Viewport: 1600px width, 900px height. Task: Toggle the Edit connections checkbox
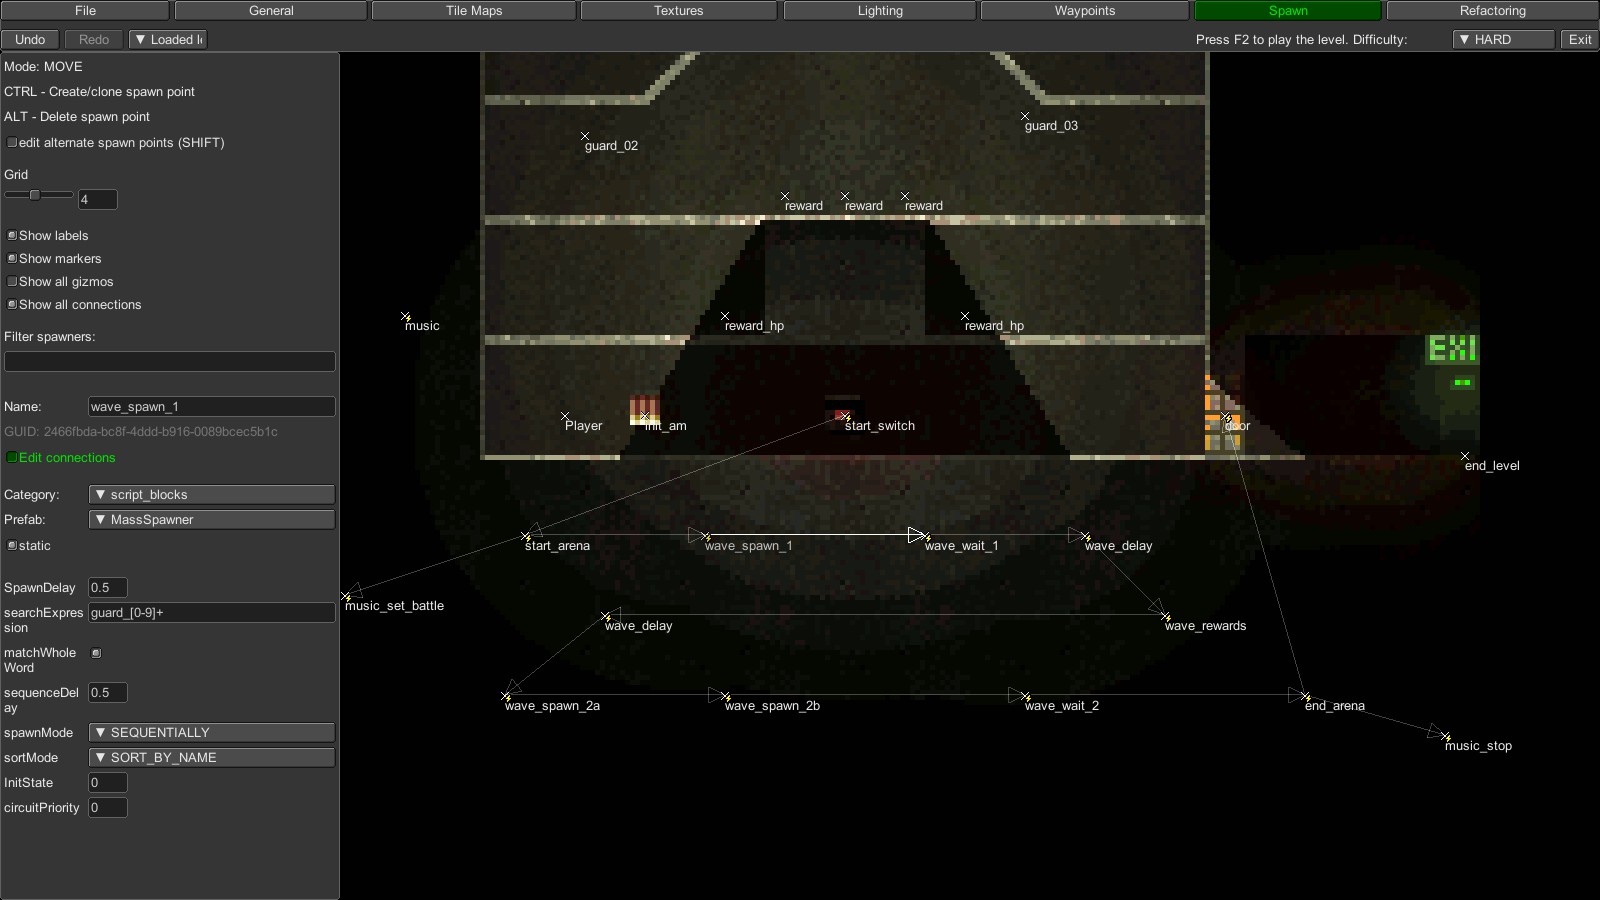pos(11,457)
